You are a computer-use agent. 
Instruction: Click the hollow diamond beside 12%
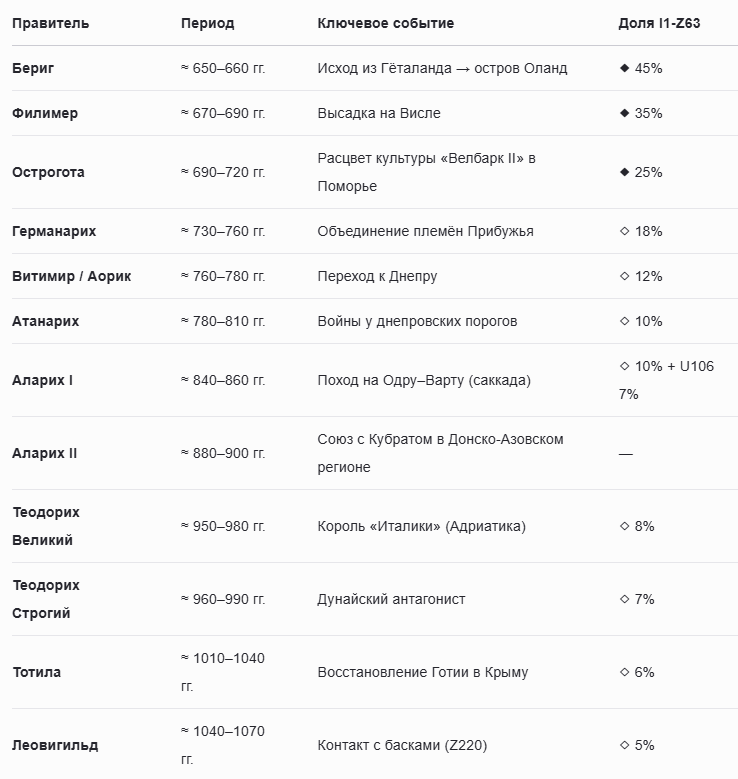coord(625,276)
